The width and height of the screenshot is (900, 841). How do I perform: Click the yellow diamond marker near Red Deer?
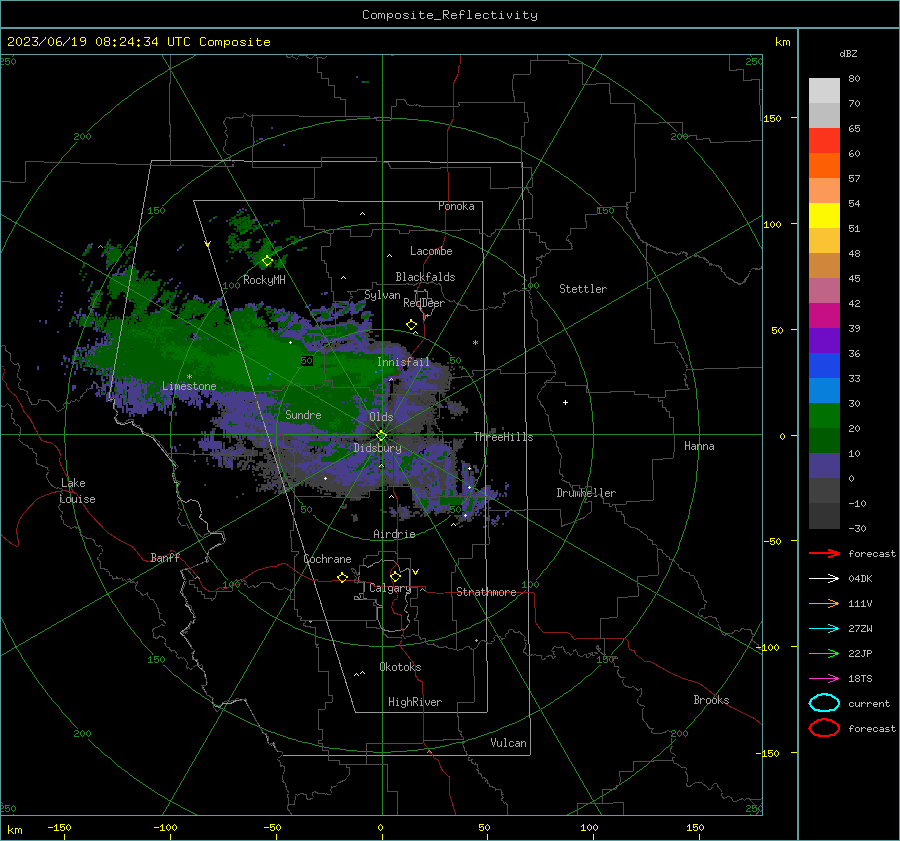pos(412,325)
